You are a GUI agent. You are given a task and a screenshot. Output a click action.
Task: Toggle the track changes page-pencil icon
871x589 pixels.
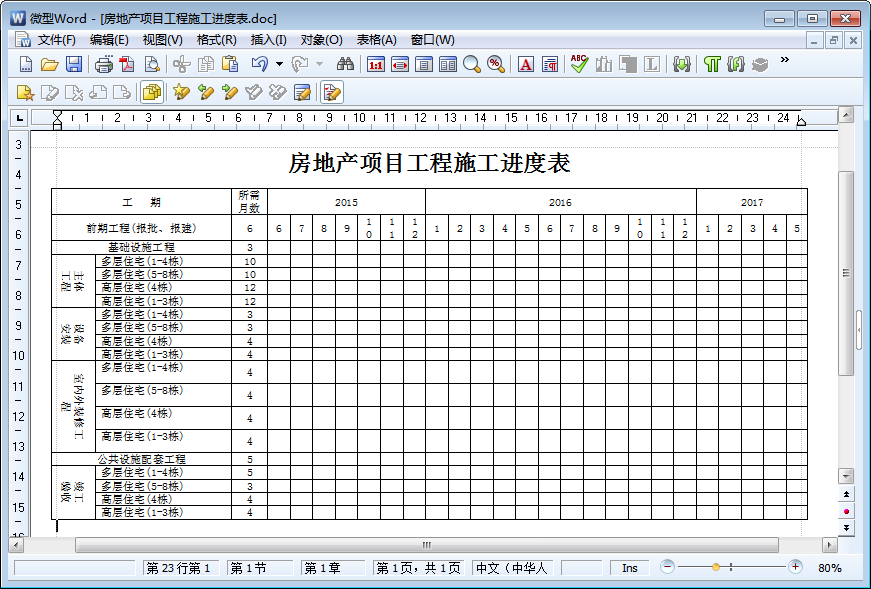point(332,92)
